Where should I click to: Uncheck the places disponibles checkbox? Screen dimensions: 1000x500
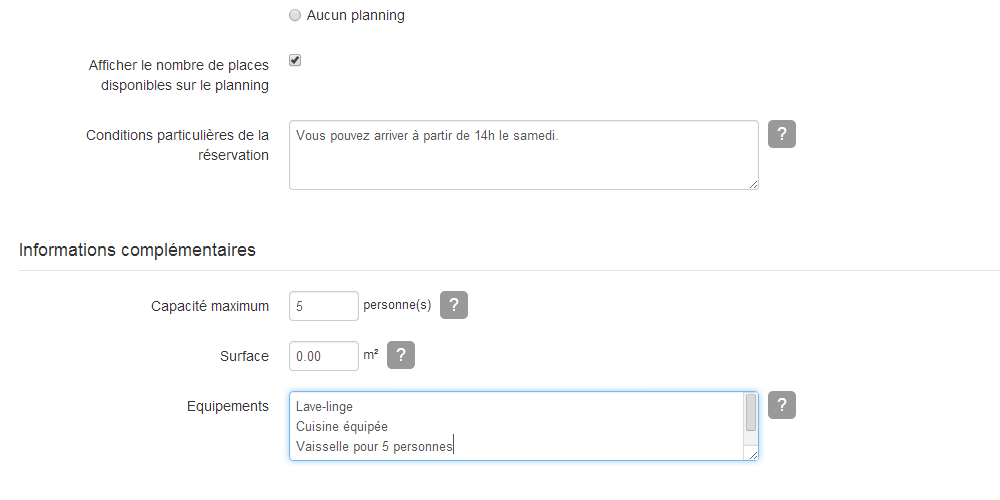coord(295,61)
